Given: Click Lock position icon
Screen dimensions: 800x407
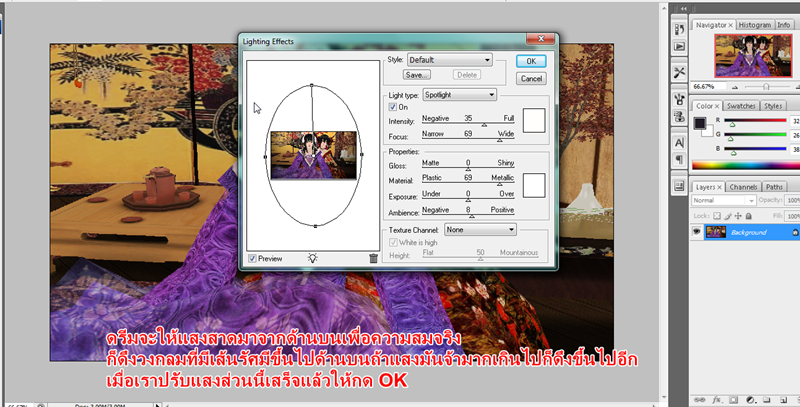Looking at the screenshot, I should [x=738, y=216].
